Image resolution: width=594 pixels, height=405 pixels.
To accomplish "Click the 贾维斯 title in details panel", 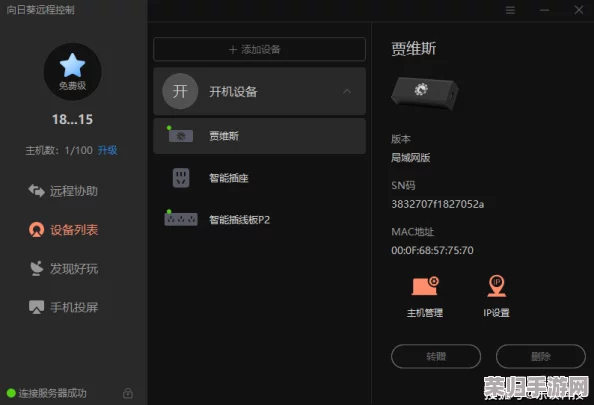I will click(414, 49).
